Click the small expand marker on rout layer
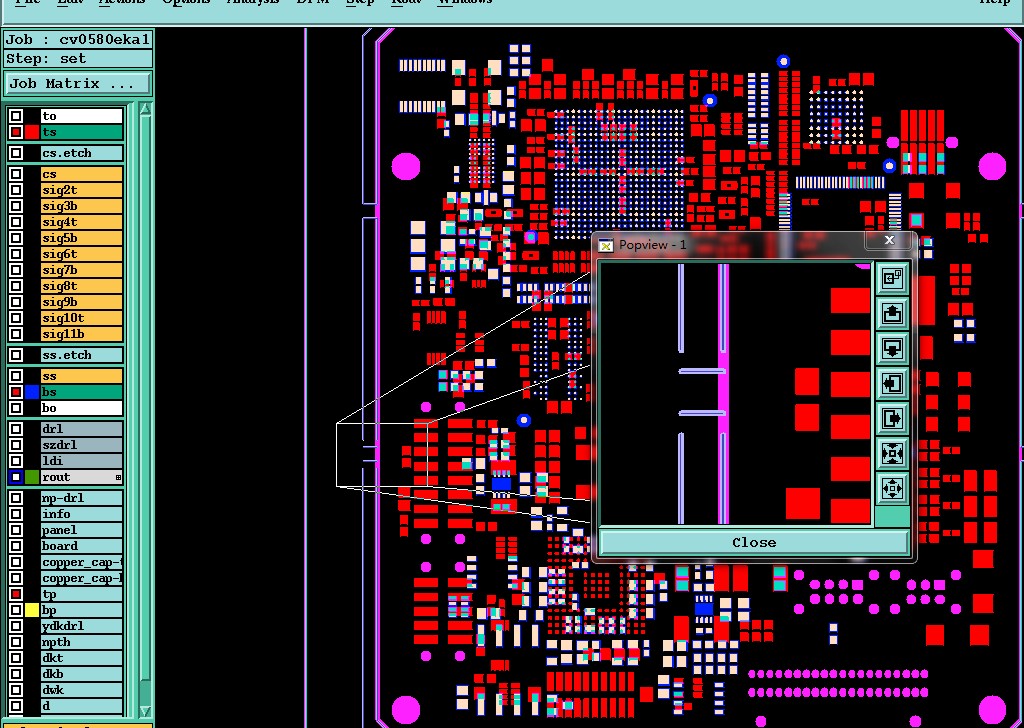The image size is (1024, 728). pyautogui.click(x=118, y=478)
